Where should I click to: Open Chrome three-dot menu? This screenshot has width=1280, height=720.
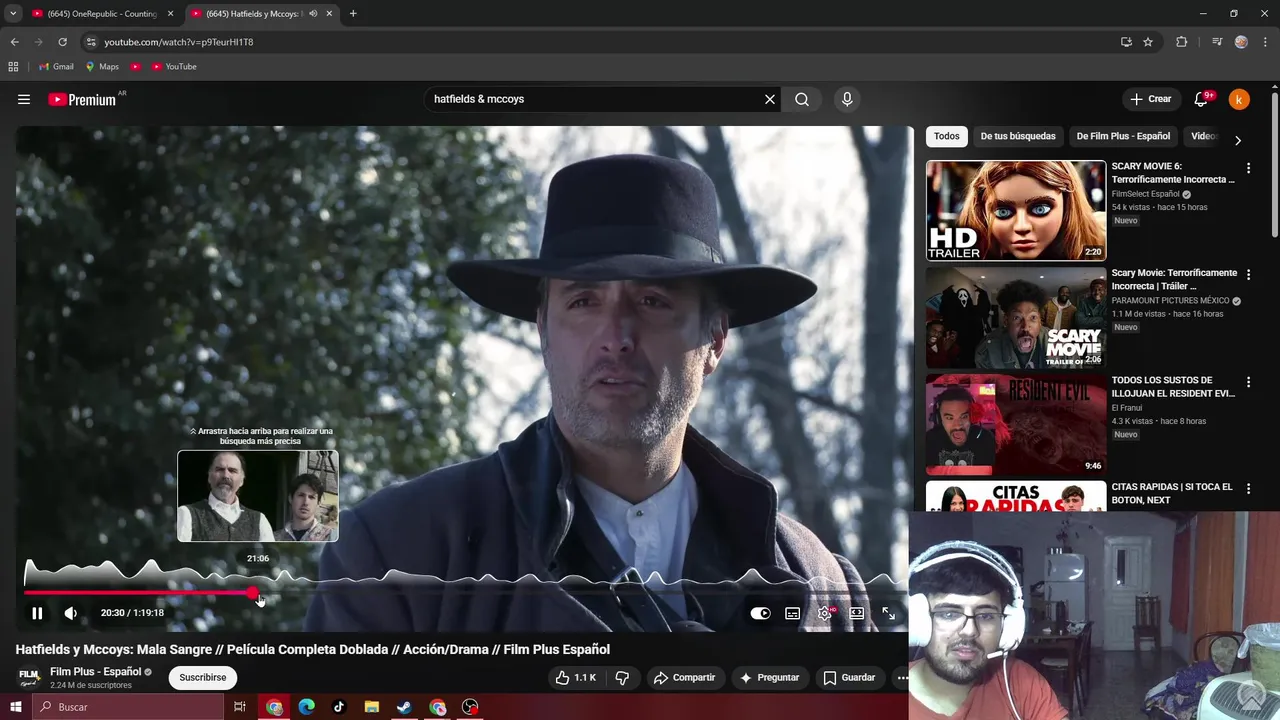tap(1266, 42)
